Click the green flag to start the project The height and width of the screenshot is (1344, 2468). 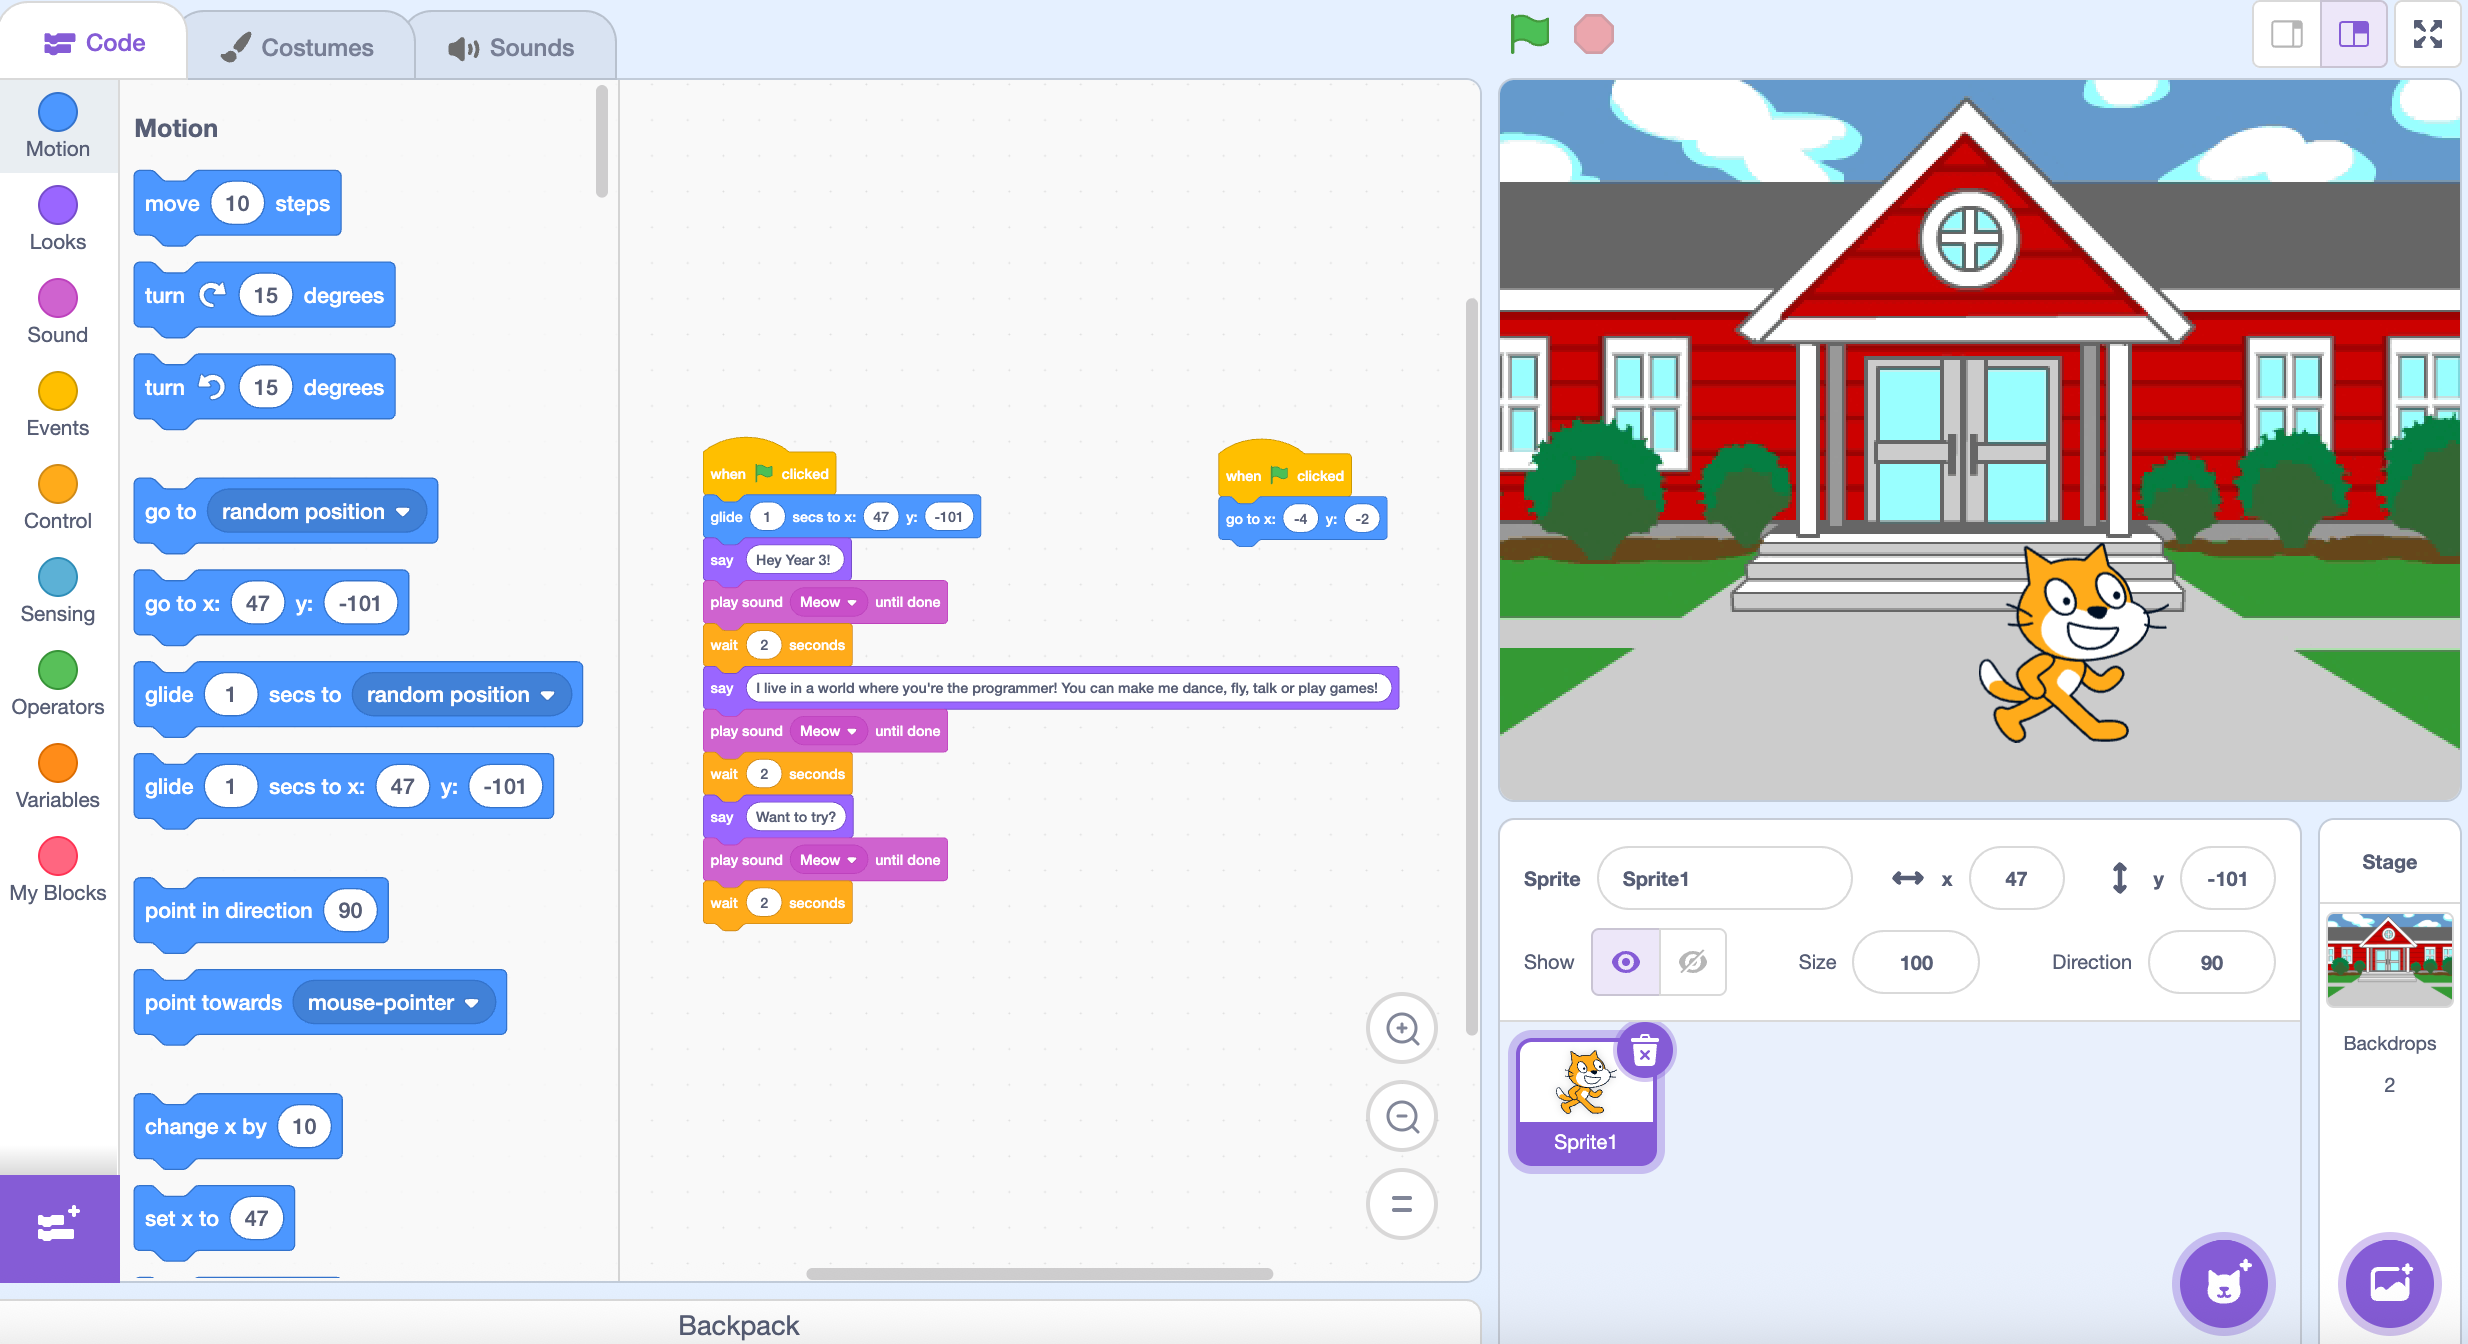(1529, 34)
